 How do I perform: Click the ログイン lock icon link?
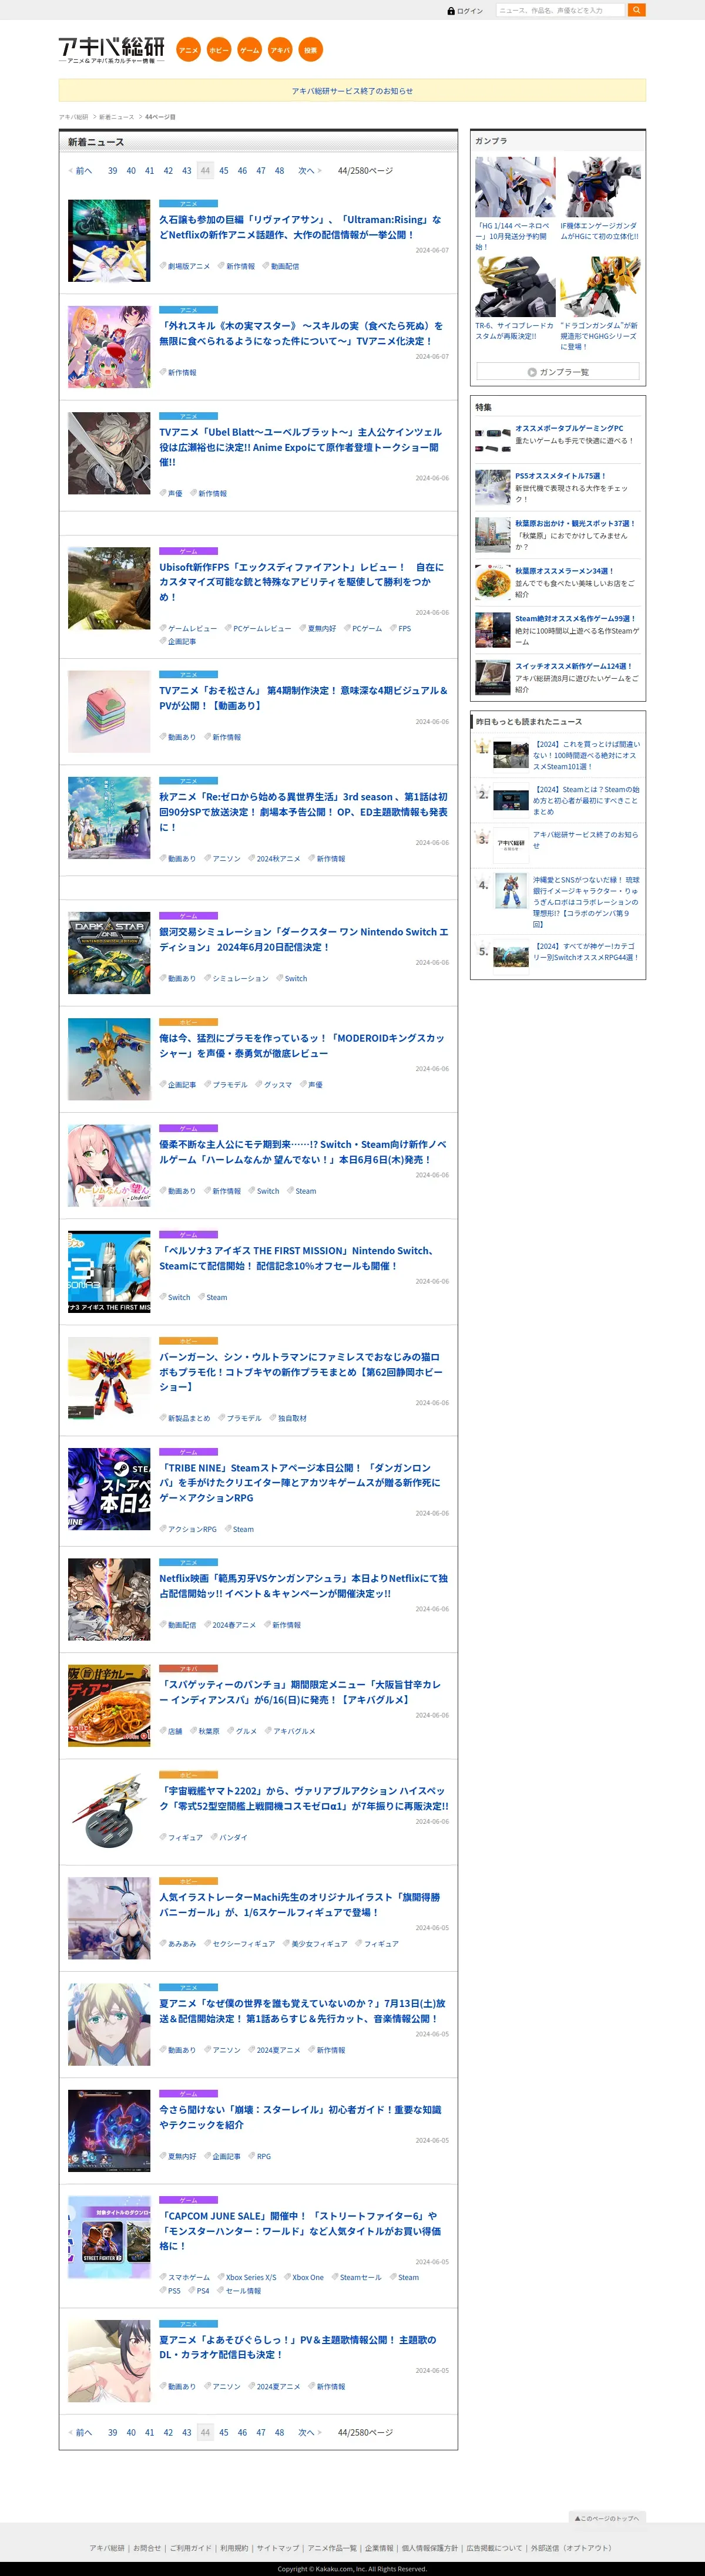pos(465,11)
